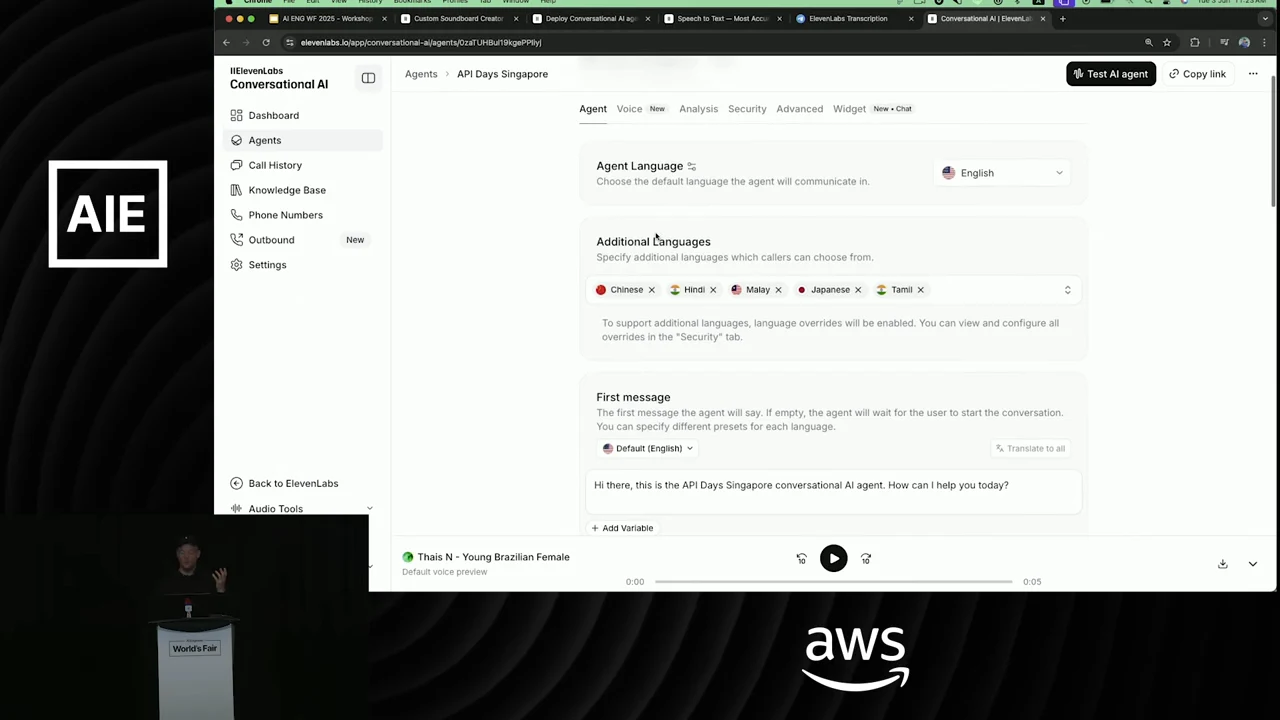
Task: Click Translate to all button
Action: [x=1030, y=448]
